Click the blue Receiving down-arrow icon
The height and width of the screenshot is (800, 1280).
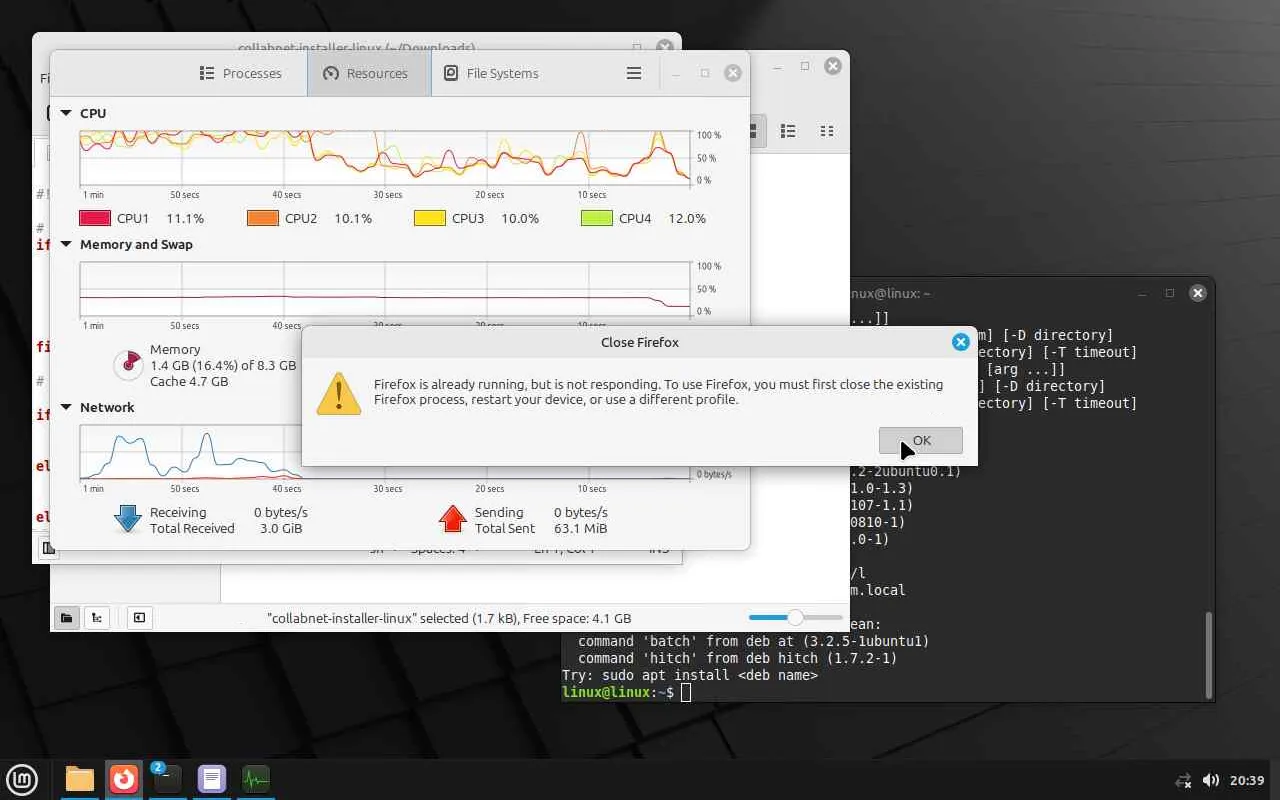point(128,519)
